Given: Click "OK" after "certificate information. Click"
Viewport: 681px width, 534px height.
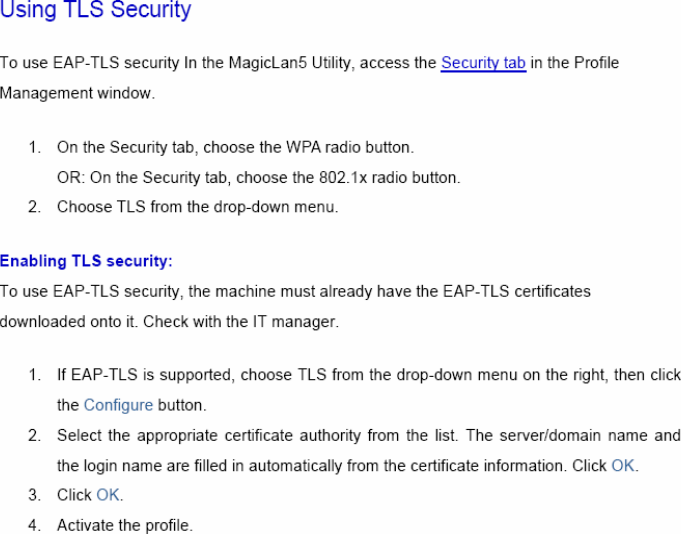Looking at the screenshot, I should coord(623,466).
